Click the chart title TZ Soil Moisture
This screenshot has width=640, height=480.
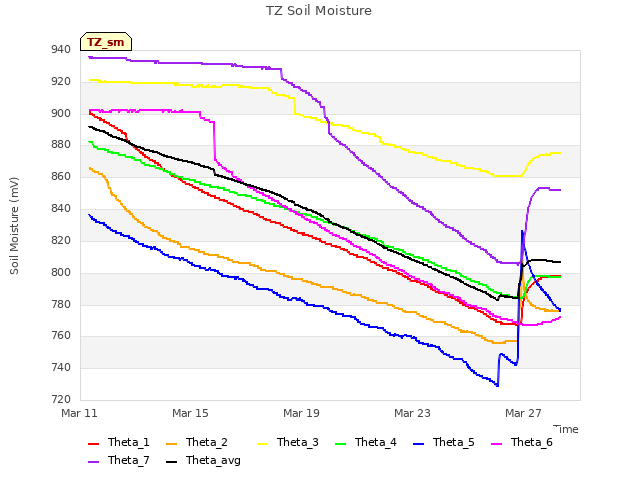click(x=319, y=11)
